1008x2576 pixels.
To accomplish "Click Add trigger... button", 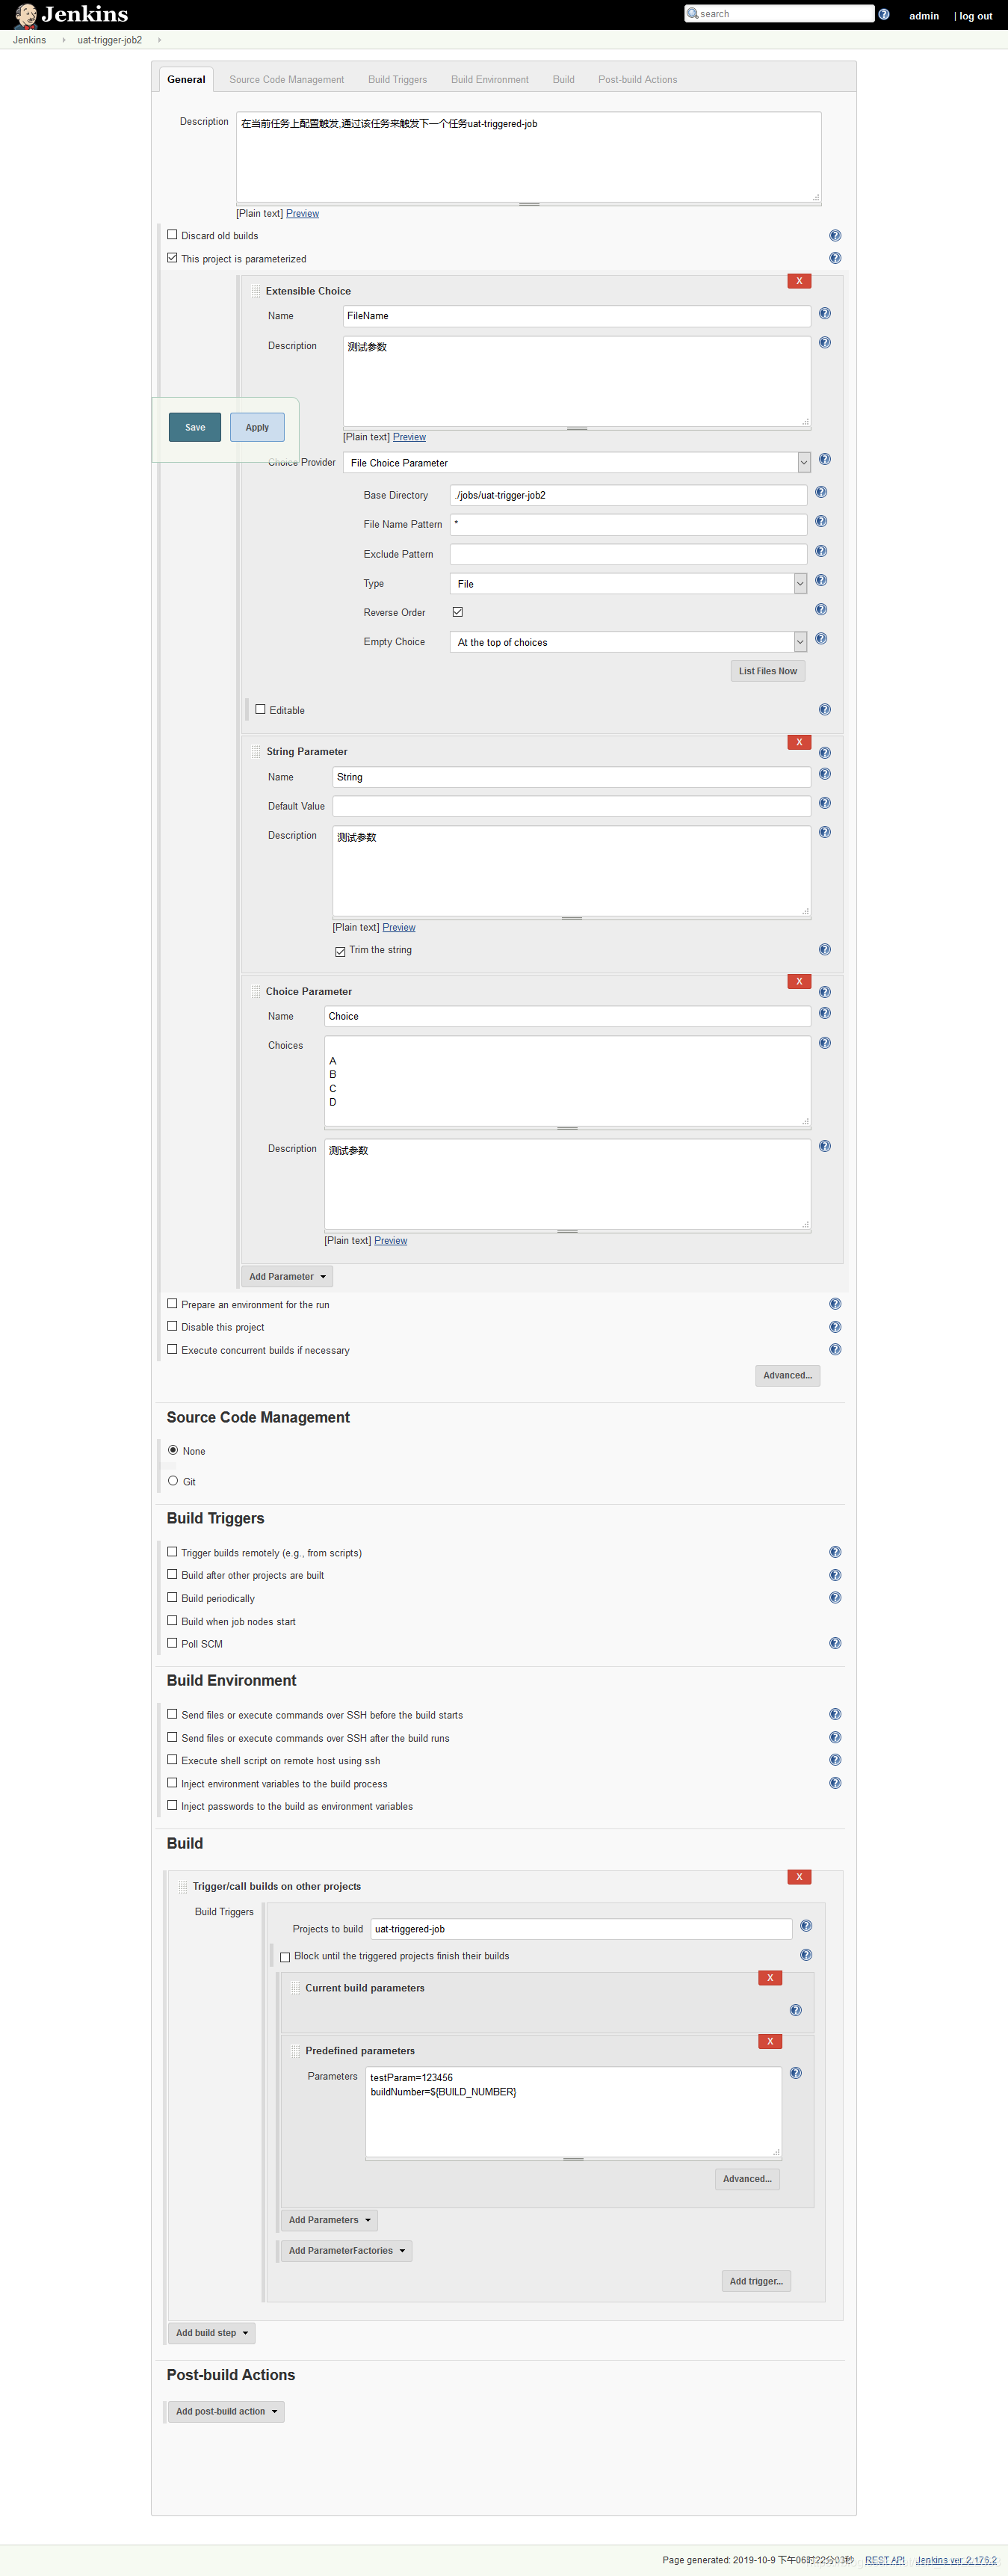I will tap(756, 2281).
